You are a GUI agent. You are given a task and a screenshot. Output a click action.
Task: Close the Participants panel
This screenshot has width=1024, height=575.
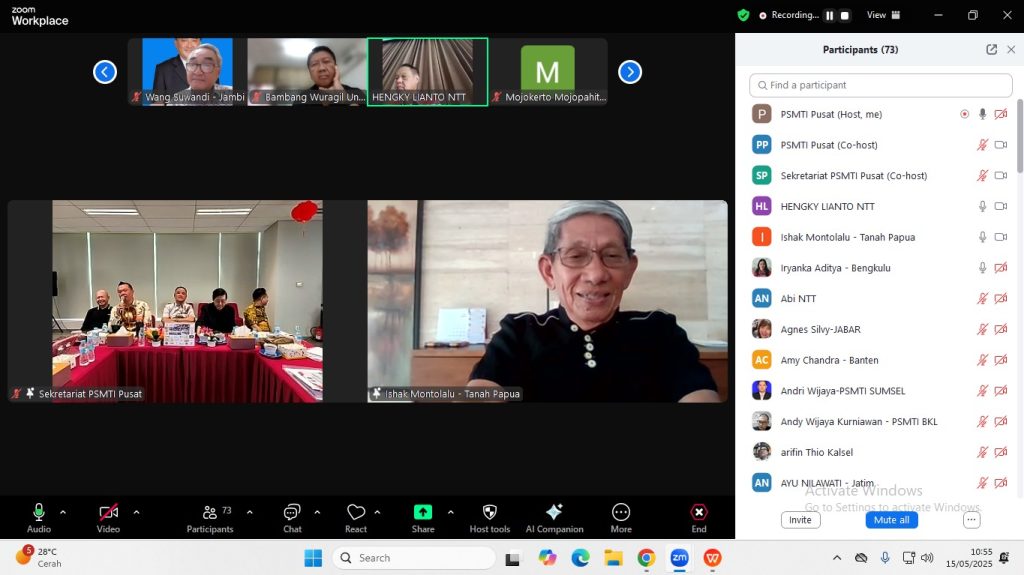pos(1011,50)
